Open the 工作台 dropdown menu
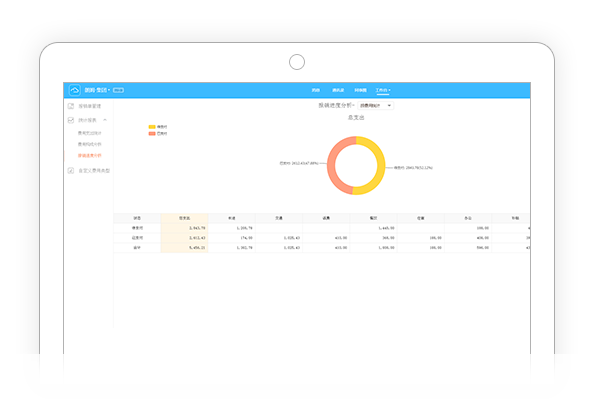 coord(383,90)
